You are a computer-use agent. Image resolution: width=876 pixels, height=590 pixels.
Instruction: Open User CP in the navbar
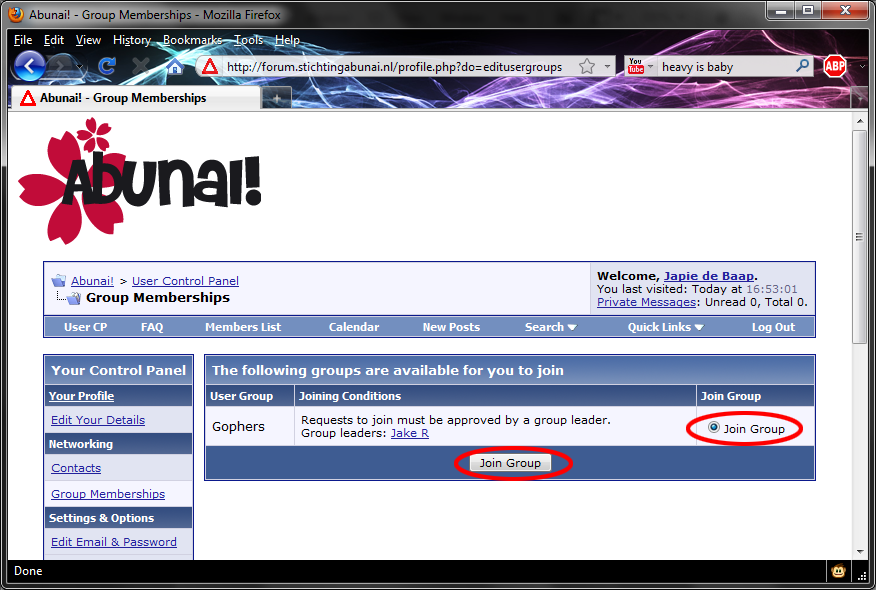(85, 327)
